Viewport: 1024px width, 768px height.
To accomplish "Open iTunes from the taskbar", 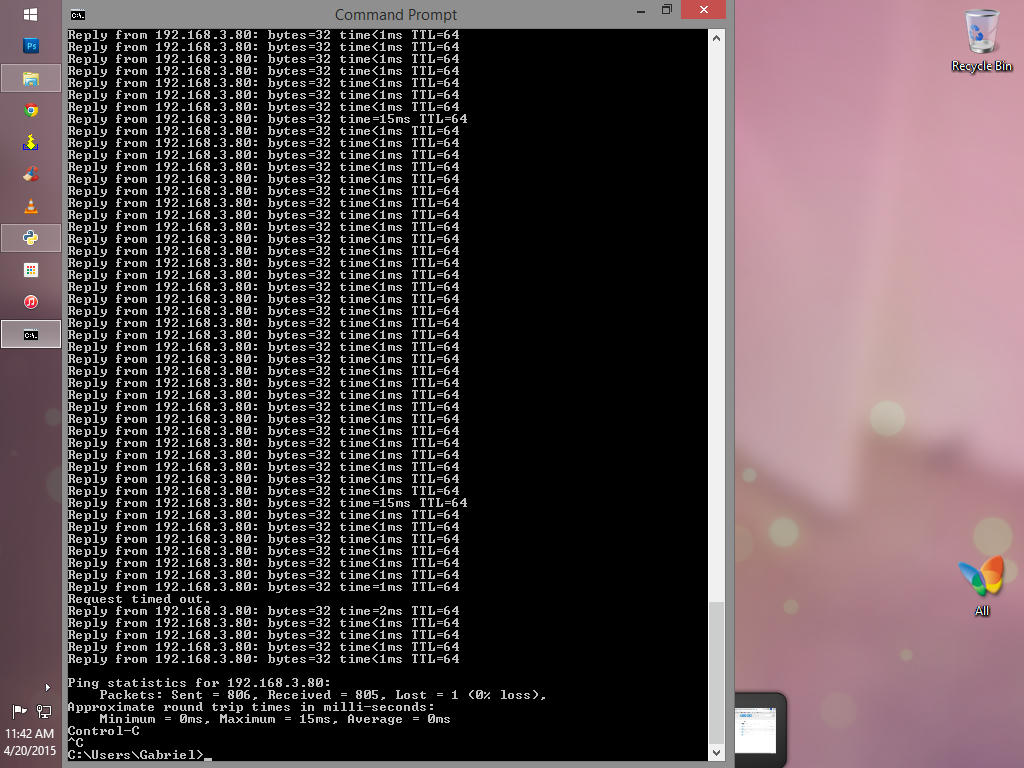I will (31, 302).
